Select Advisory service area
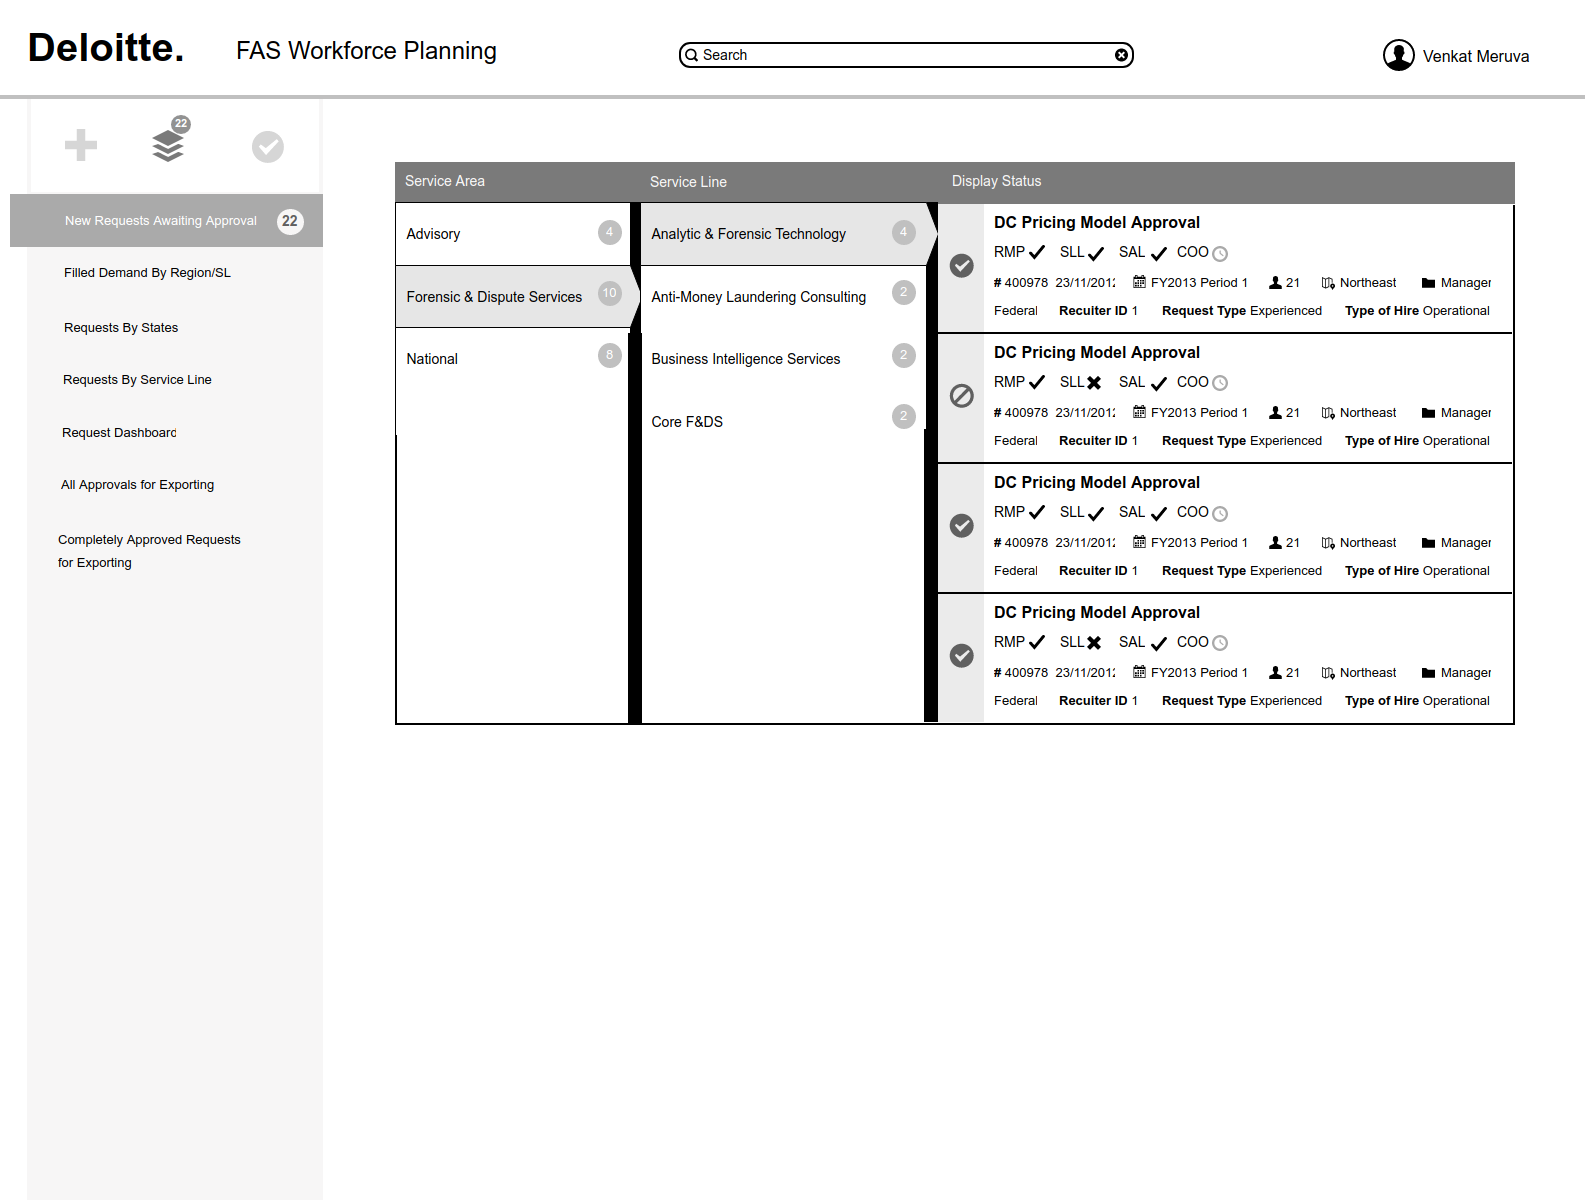Viewport: 1585px width, 1200px height. tap(512, 234)
